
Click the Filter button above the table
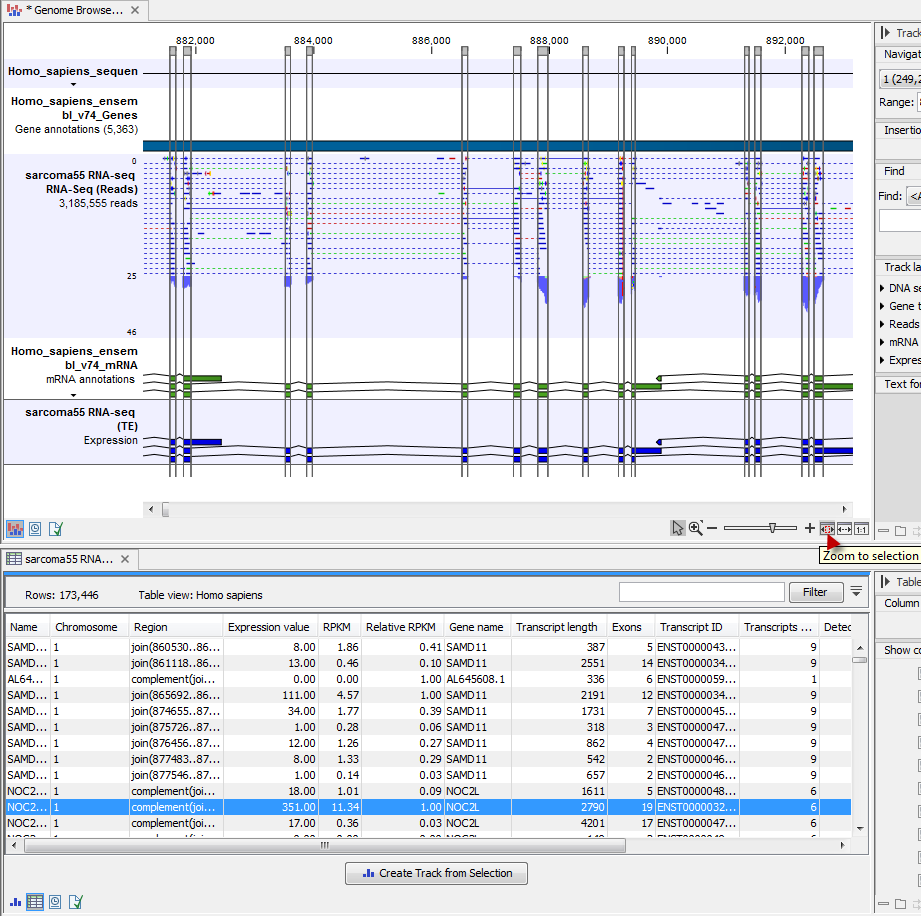pos(815,592)
